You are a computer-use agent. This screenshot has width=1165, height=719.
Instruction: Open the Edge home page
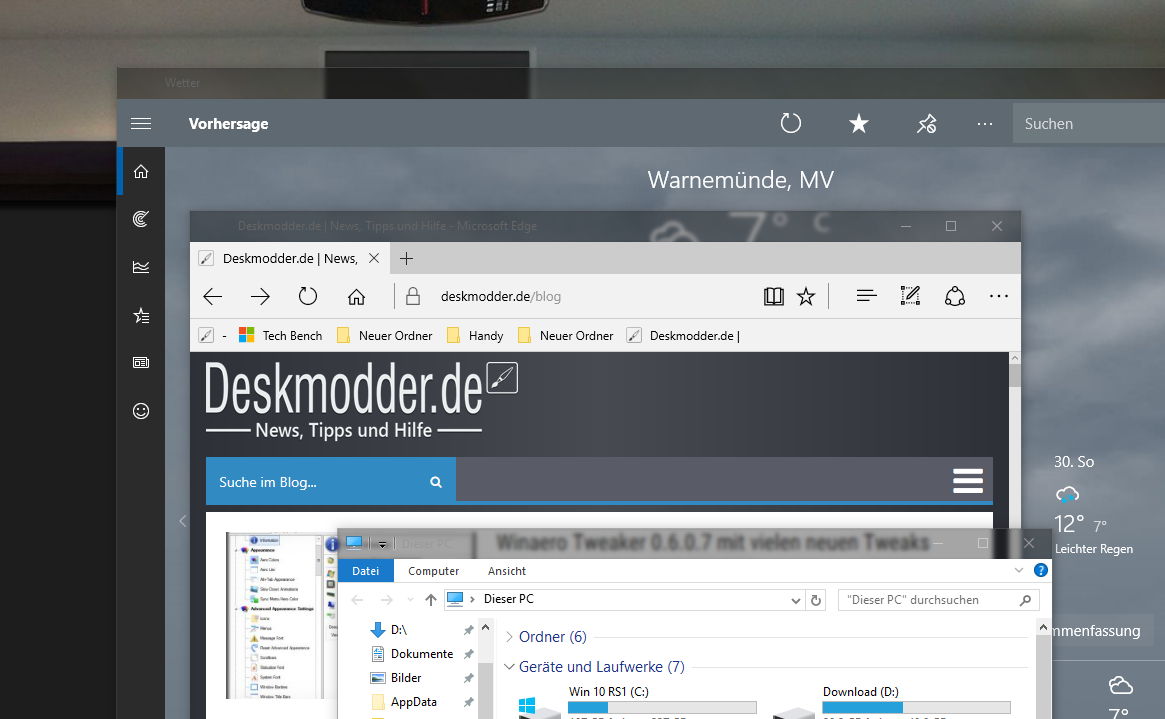[357, 296]
